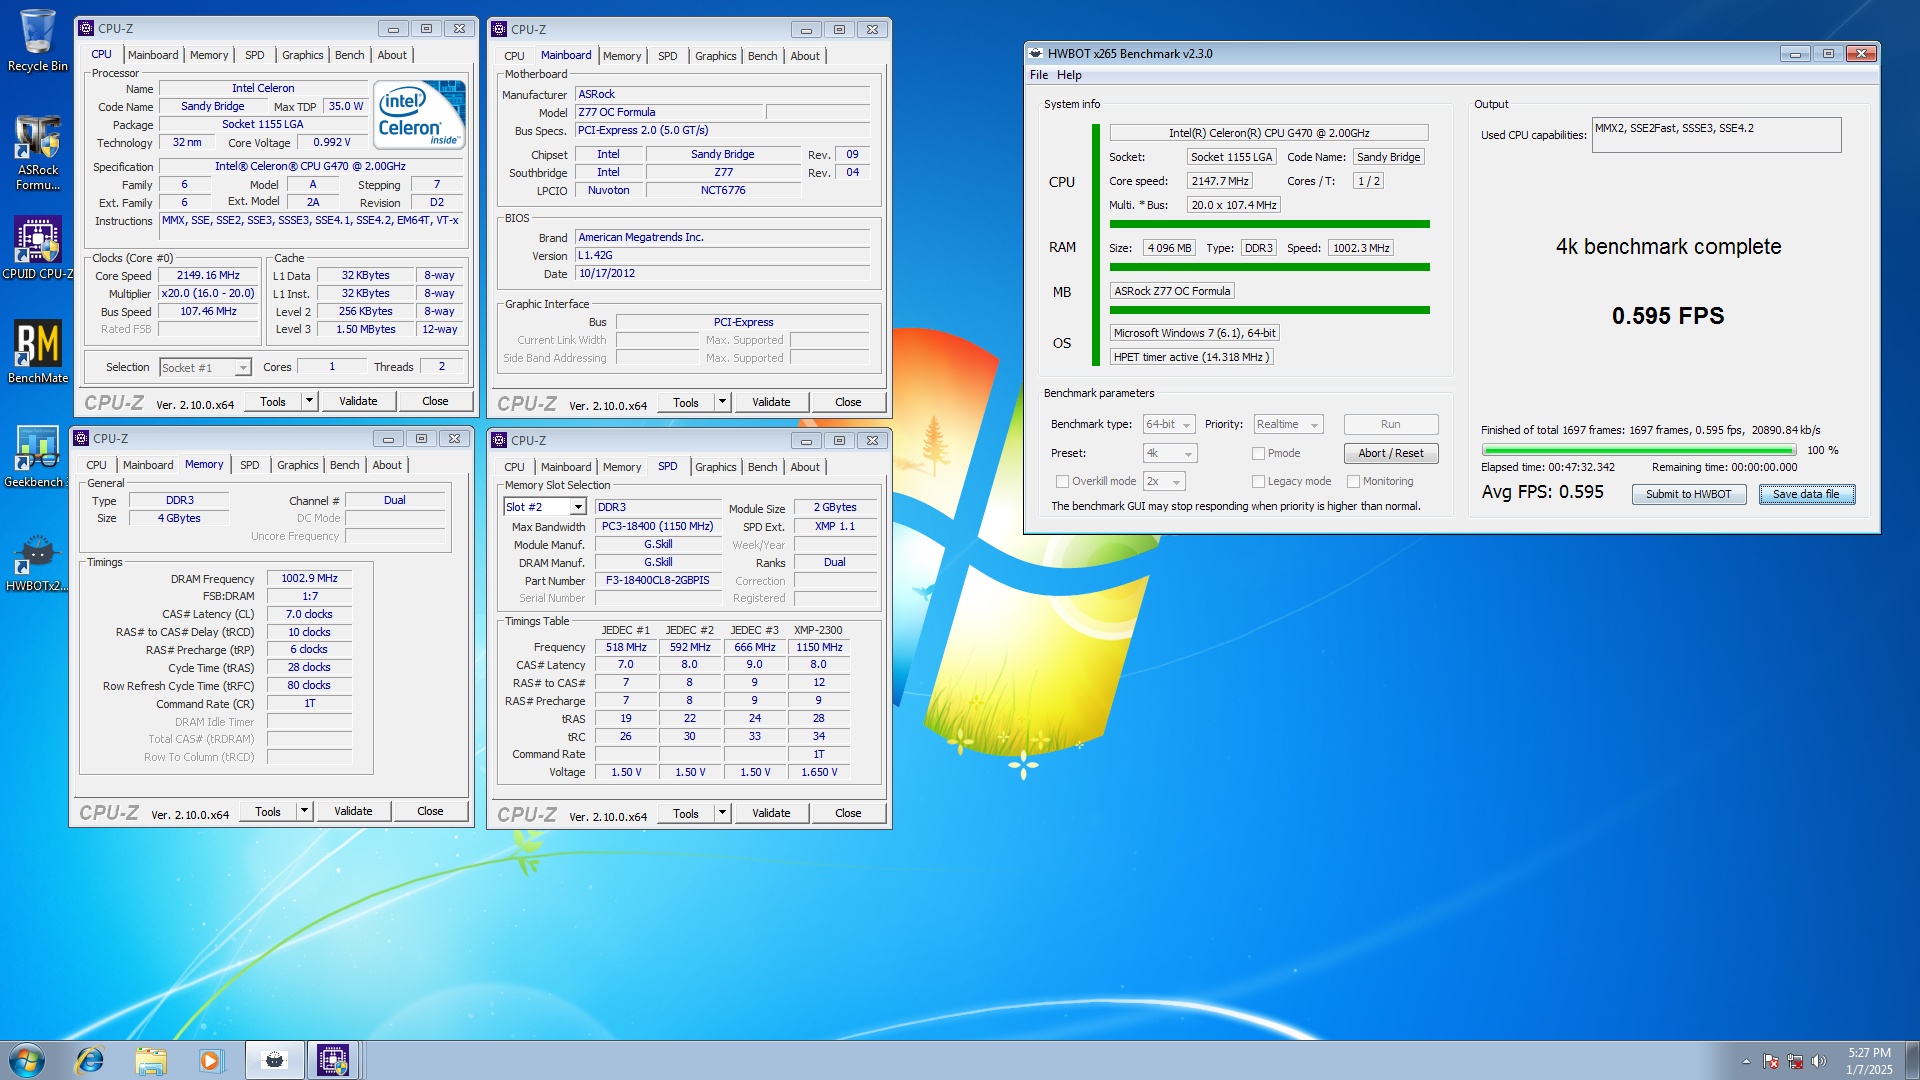Click the network tray icon

click(1795, 1061)
